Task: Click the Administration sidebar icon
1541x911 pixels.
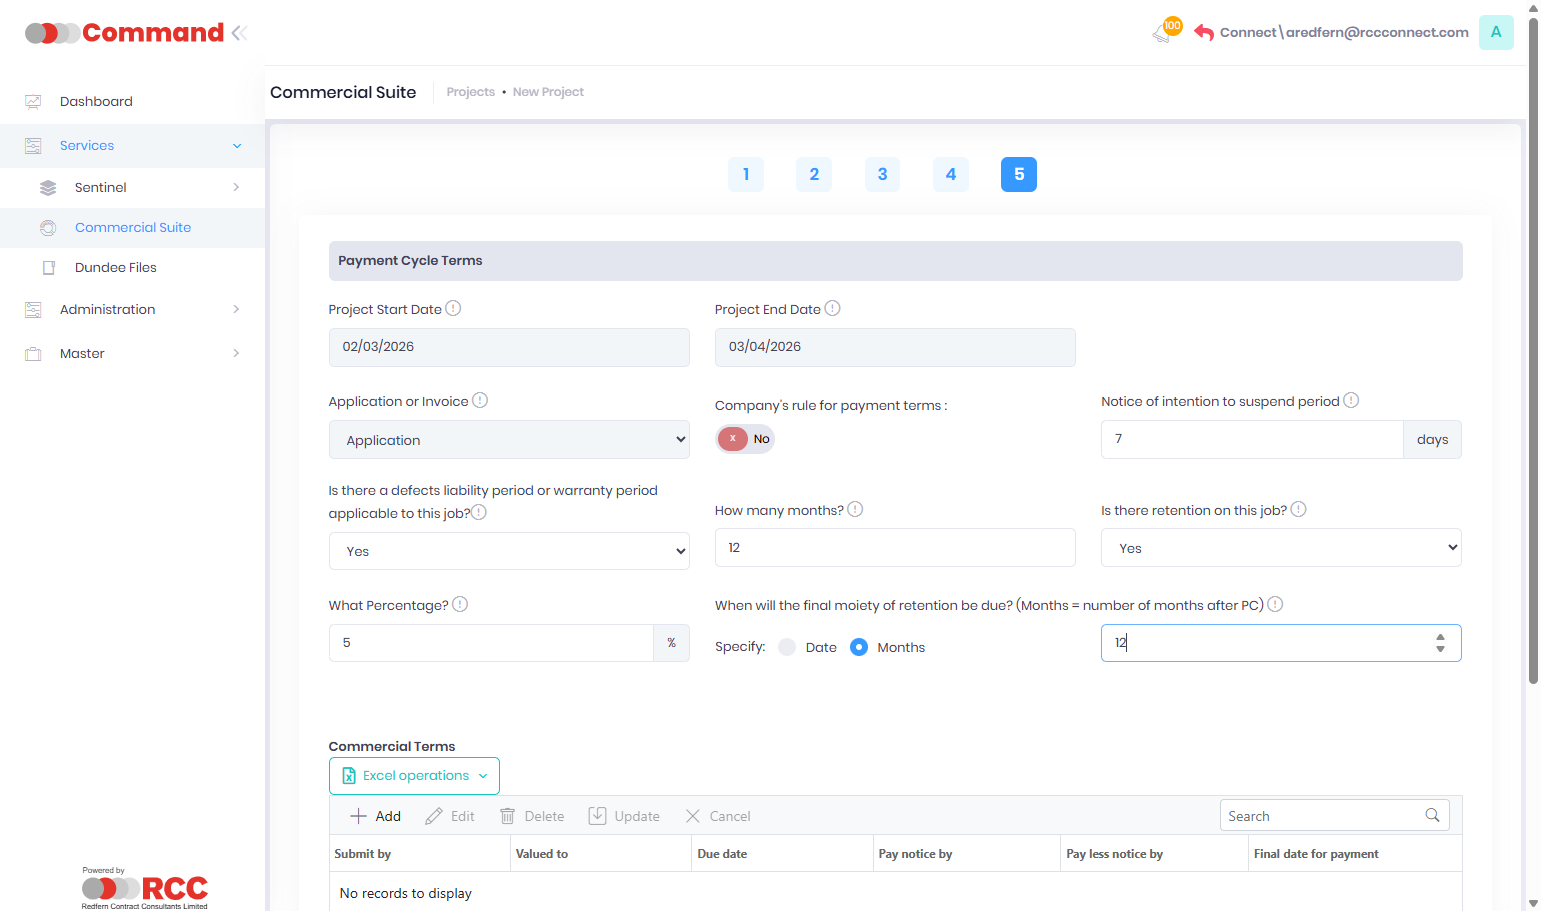Action: (33, 309)
